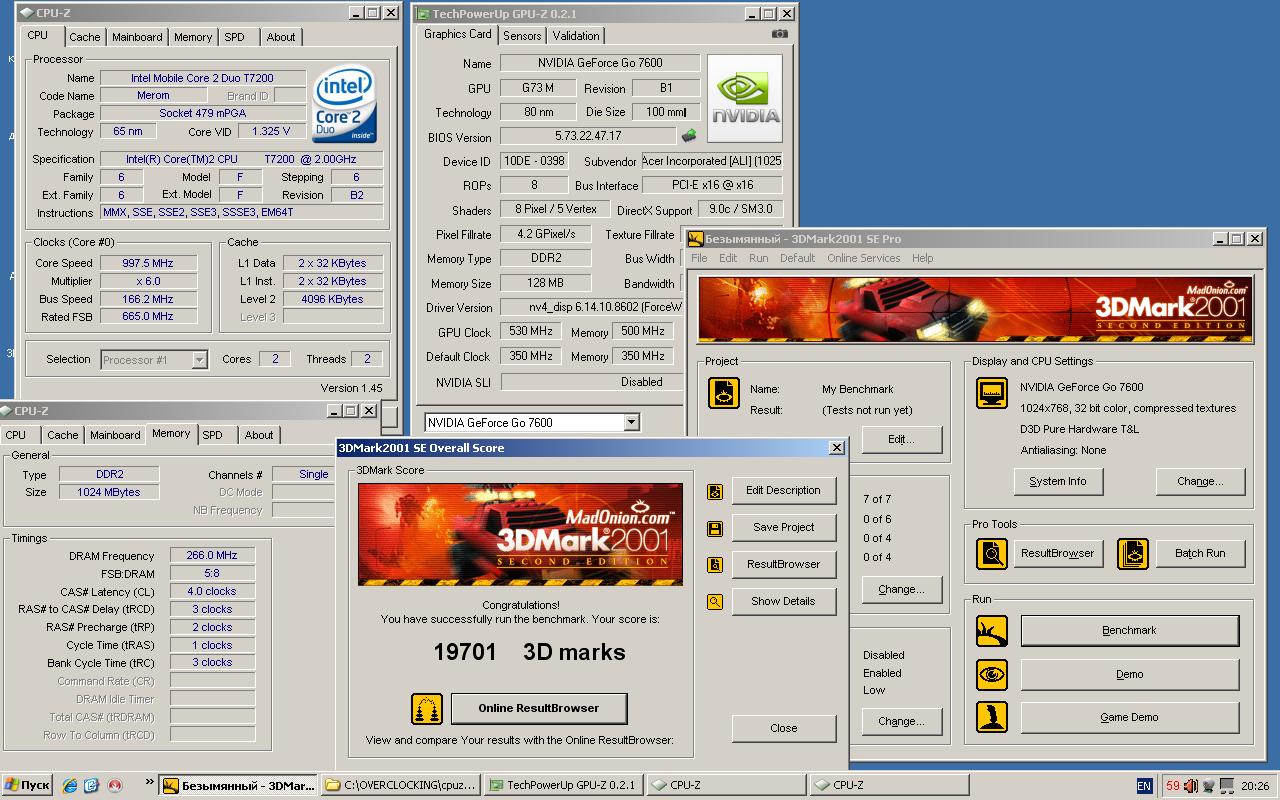
Task: Open the File menu in 3DMark2001
Action: [x=699, y=258]
